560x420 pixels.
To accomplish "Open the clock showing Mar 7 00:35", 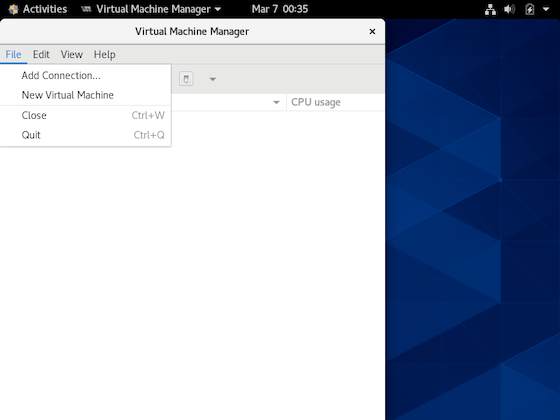I will click(x=280, y=9).
